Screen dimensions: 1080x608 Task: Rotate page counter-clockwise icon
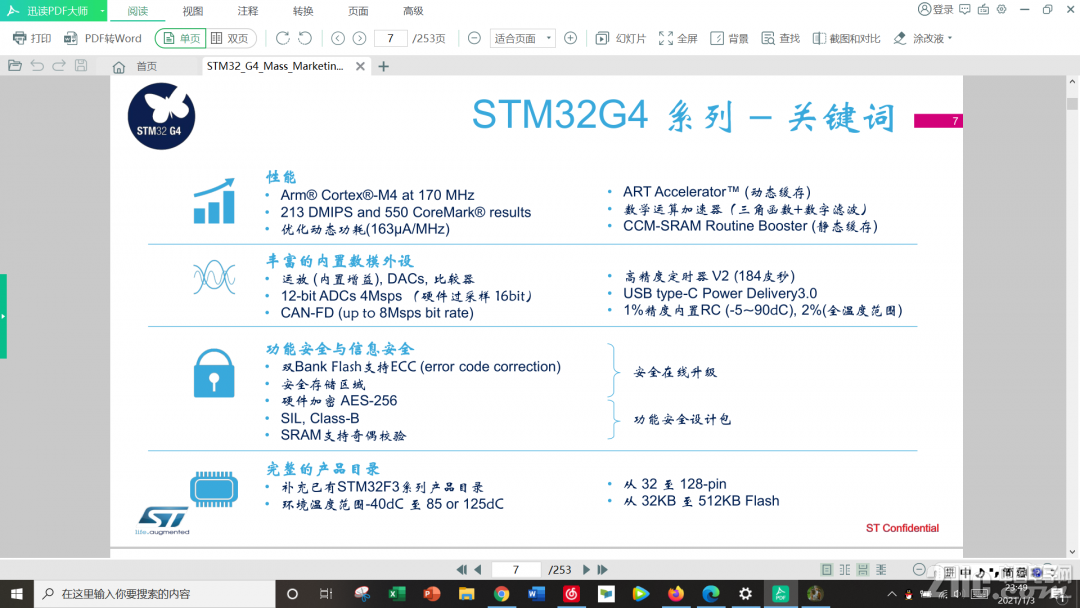pyautogui.click(x=305, y=39)
